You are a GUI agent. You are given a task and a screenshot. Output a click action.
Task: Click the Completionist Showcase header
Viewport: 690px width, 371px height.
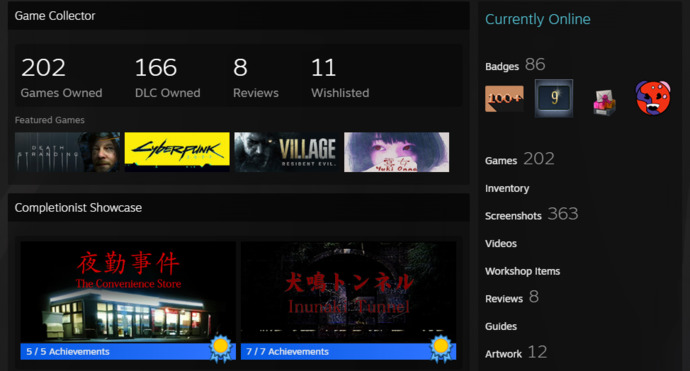click(x=239, y=207)
